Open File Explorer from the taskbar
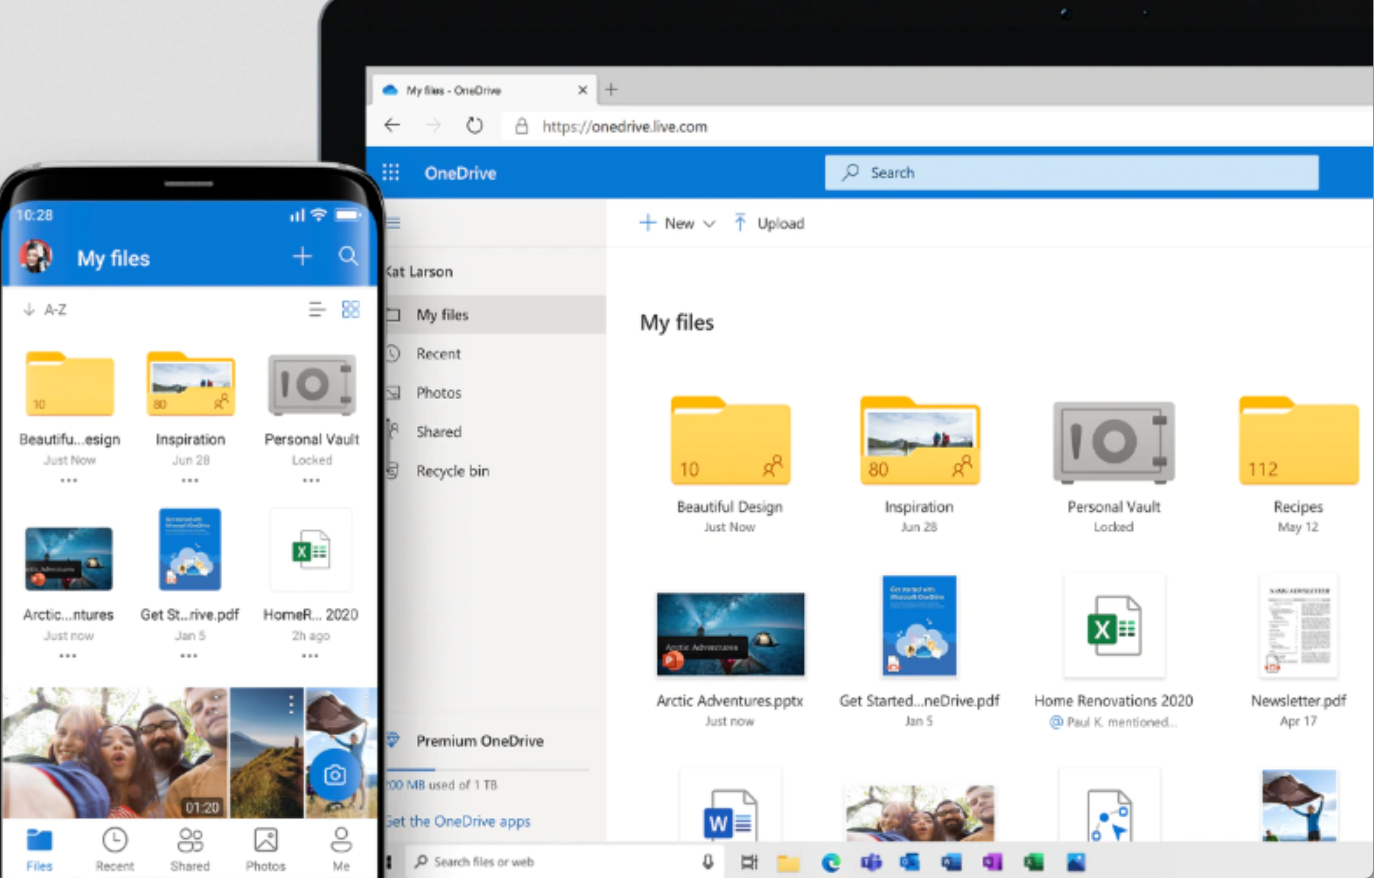This screenshot has height=878, width=1374. click(x=789, y=862)
